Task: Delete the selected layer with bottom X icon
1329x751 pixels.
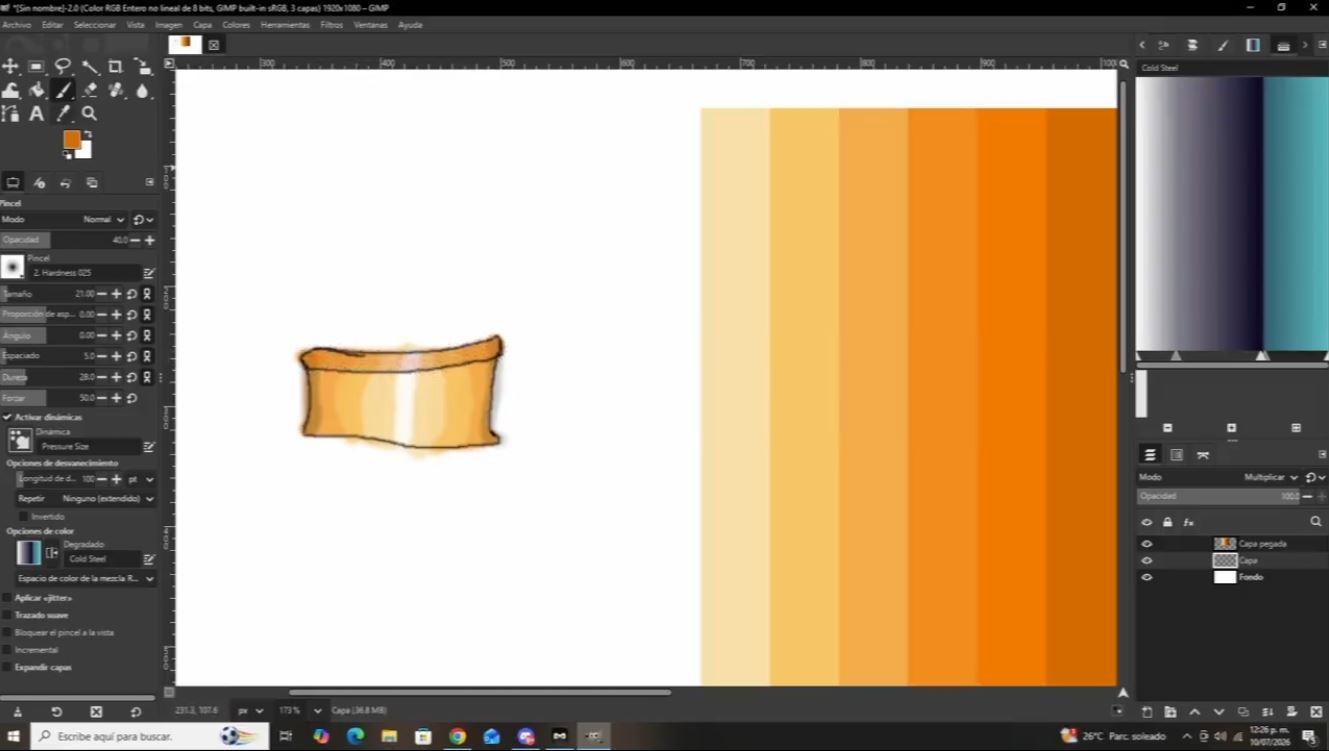Action: pyautogui.click(x=1316, y=712)
